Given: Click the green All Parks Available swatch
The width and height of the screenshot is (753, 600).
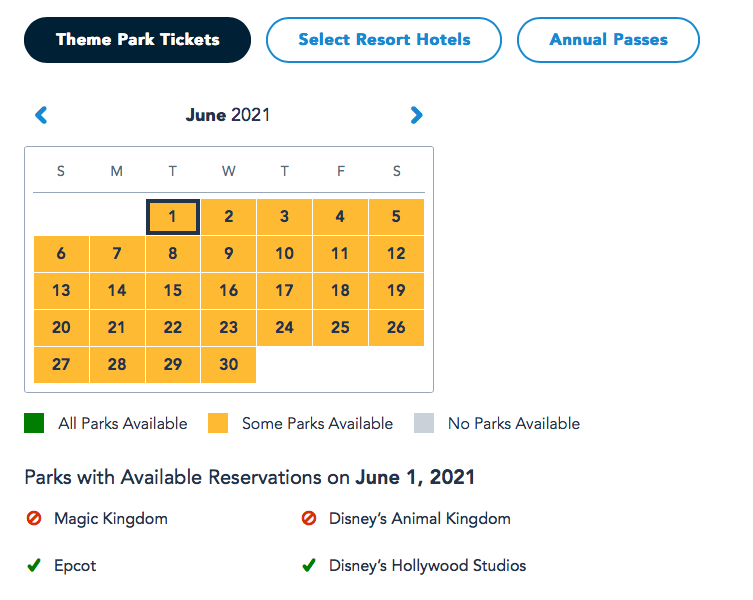Looking at the screenshot, I should tap(35, 424).
